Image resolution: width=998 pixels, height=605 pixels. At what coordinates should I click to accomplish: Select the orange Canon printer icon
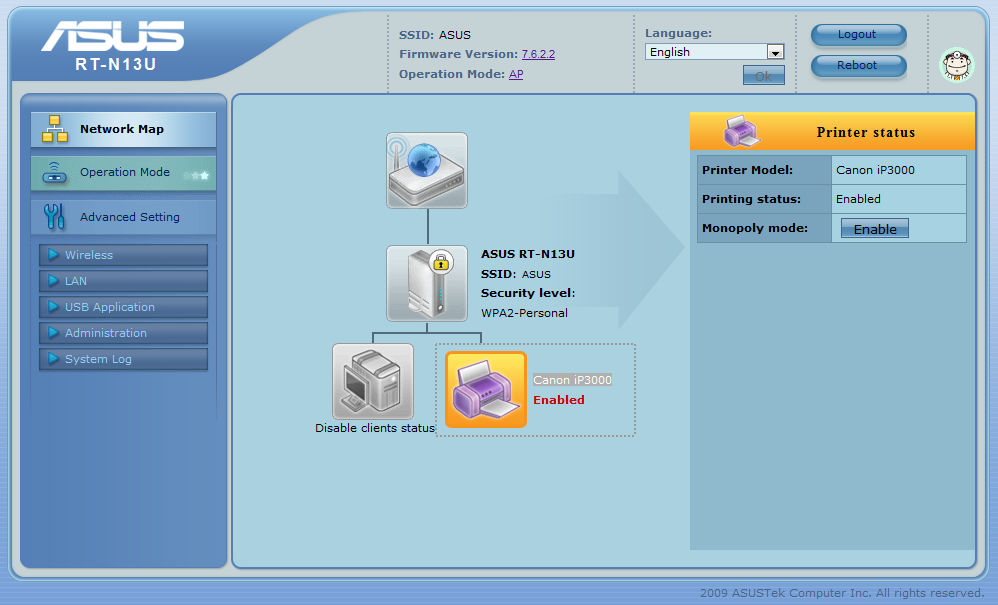click(x=486, y=389)
